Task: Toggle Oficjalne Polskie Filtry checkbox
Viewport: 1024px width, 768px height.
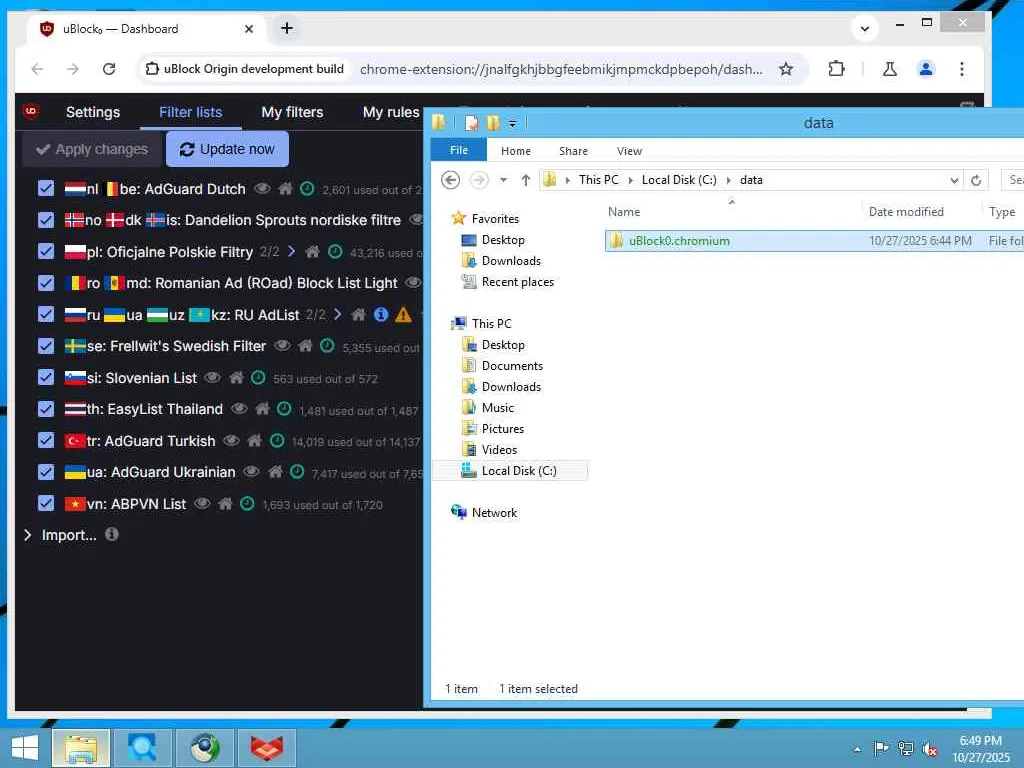Action: pos(46,251)
